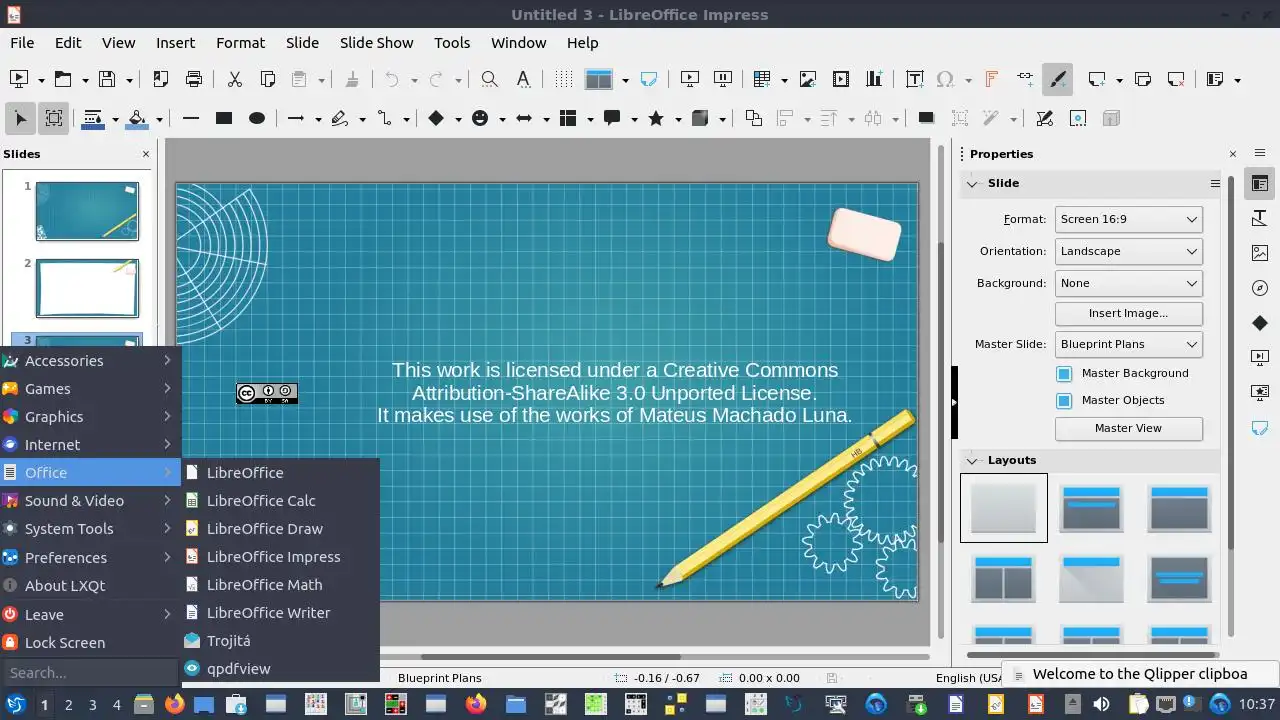Insert chart icon in toolbar

[874, 79]
